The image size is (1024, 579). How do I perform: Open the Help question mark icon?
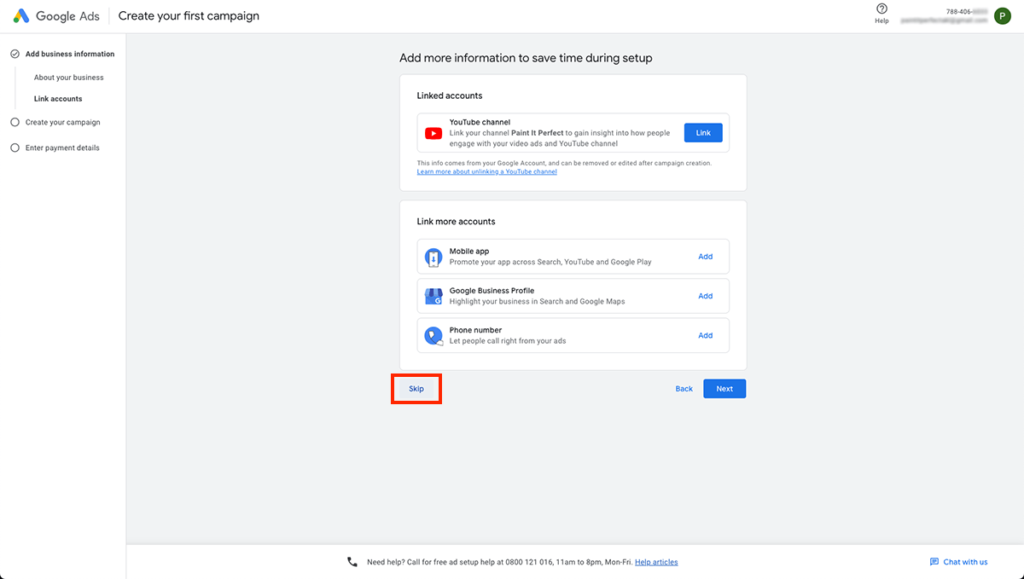(881, 9)
